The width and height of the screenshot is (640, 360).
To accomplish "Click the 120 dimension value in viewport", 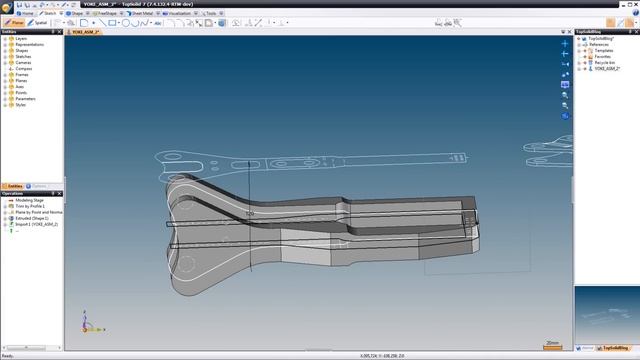I will click(x=250, y=213).
